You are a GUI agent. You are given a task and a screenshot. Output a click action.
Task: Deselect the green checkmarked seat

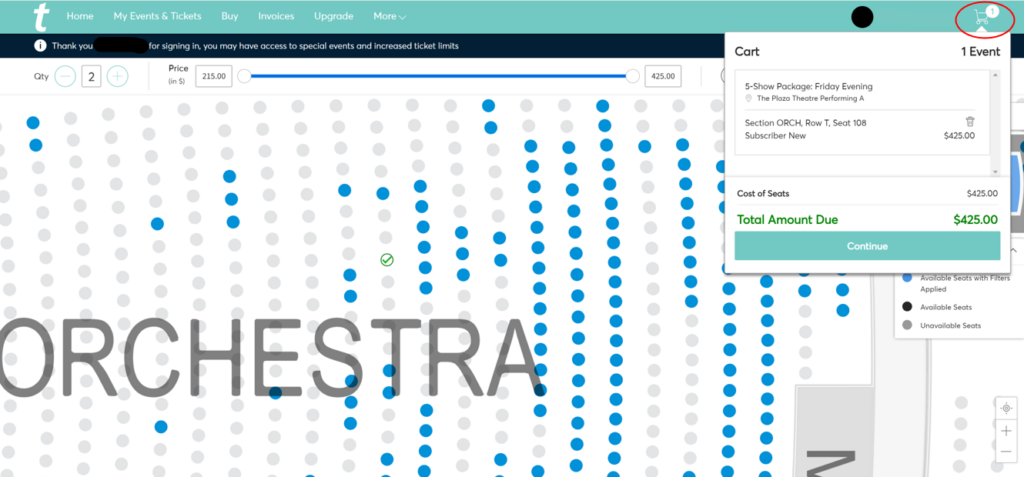point(387,260)
